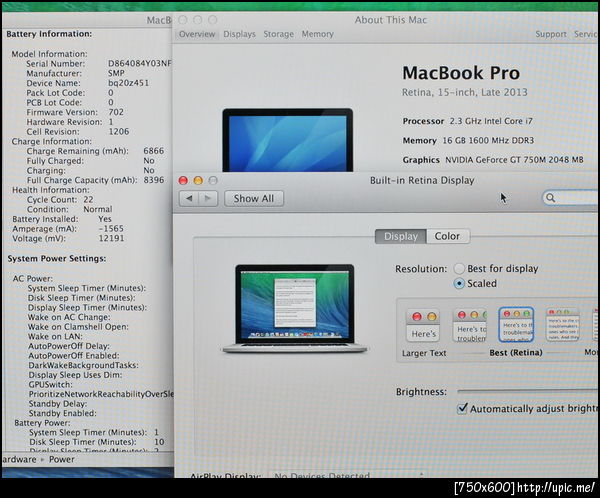Image resolution: width=600 pixels, height=498 pixels.
Task: Open the Displays tab in About This Mac
Action: (239, 34)
